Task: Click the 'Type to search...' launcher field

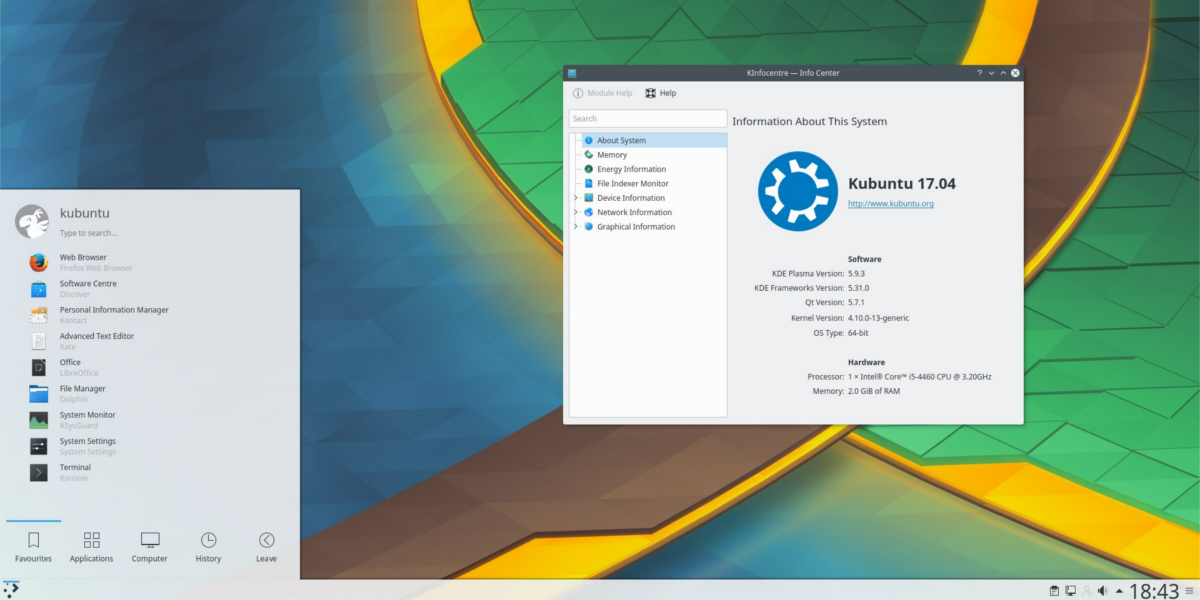Action: tap(88, 233)
